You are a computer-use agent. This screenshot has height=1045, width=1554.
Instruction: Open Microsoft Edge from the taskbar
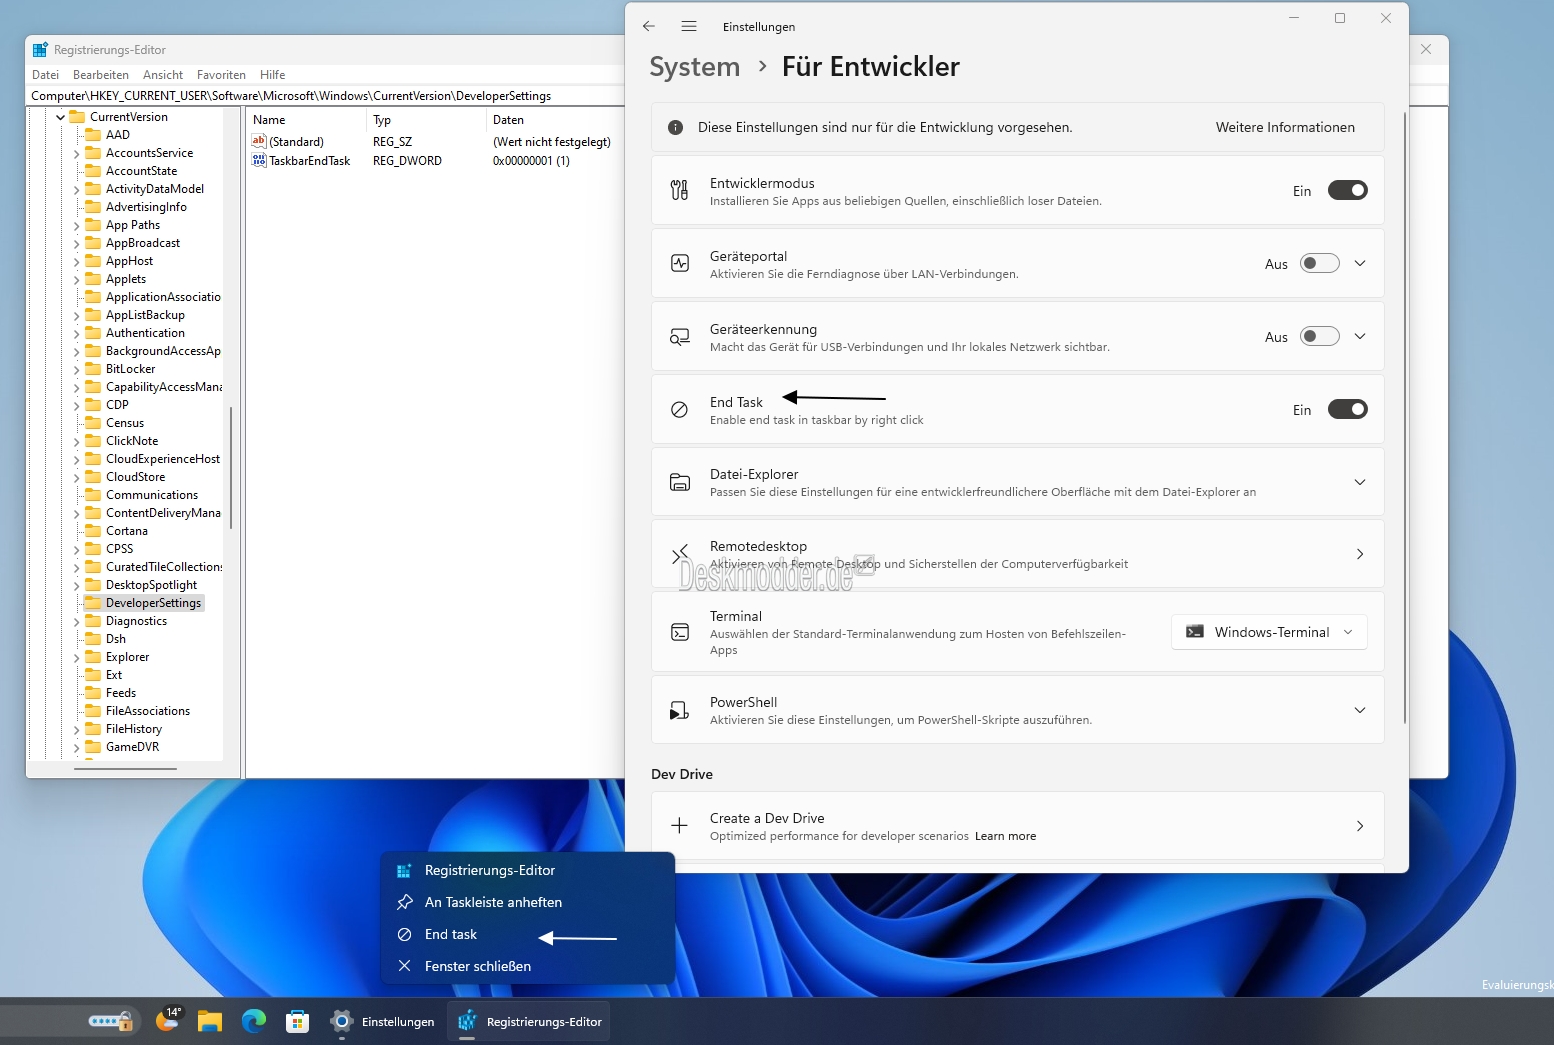[x=254, y=1021]
